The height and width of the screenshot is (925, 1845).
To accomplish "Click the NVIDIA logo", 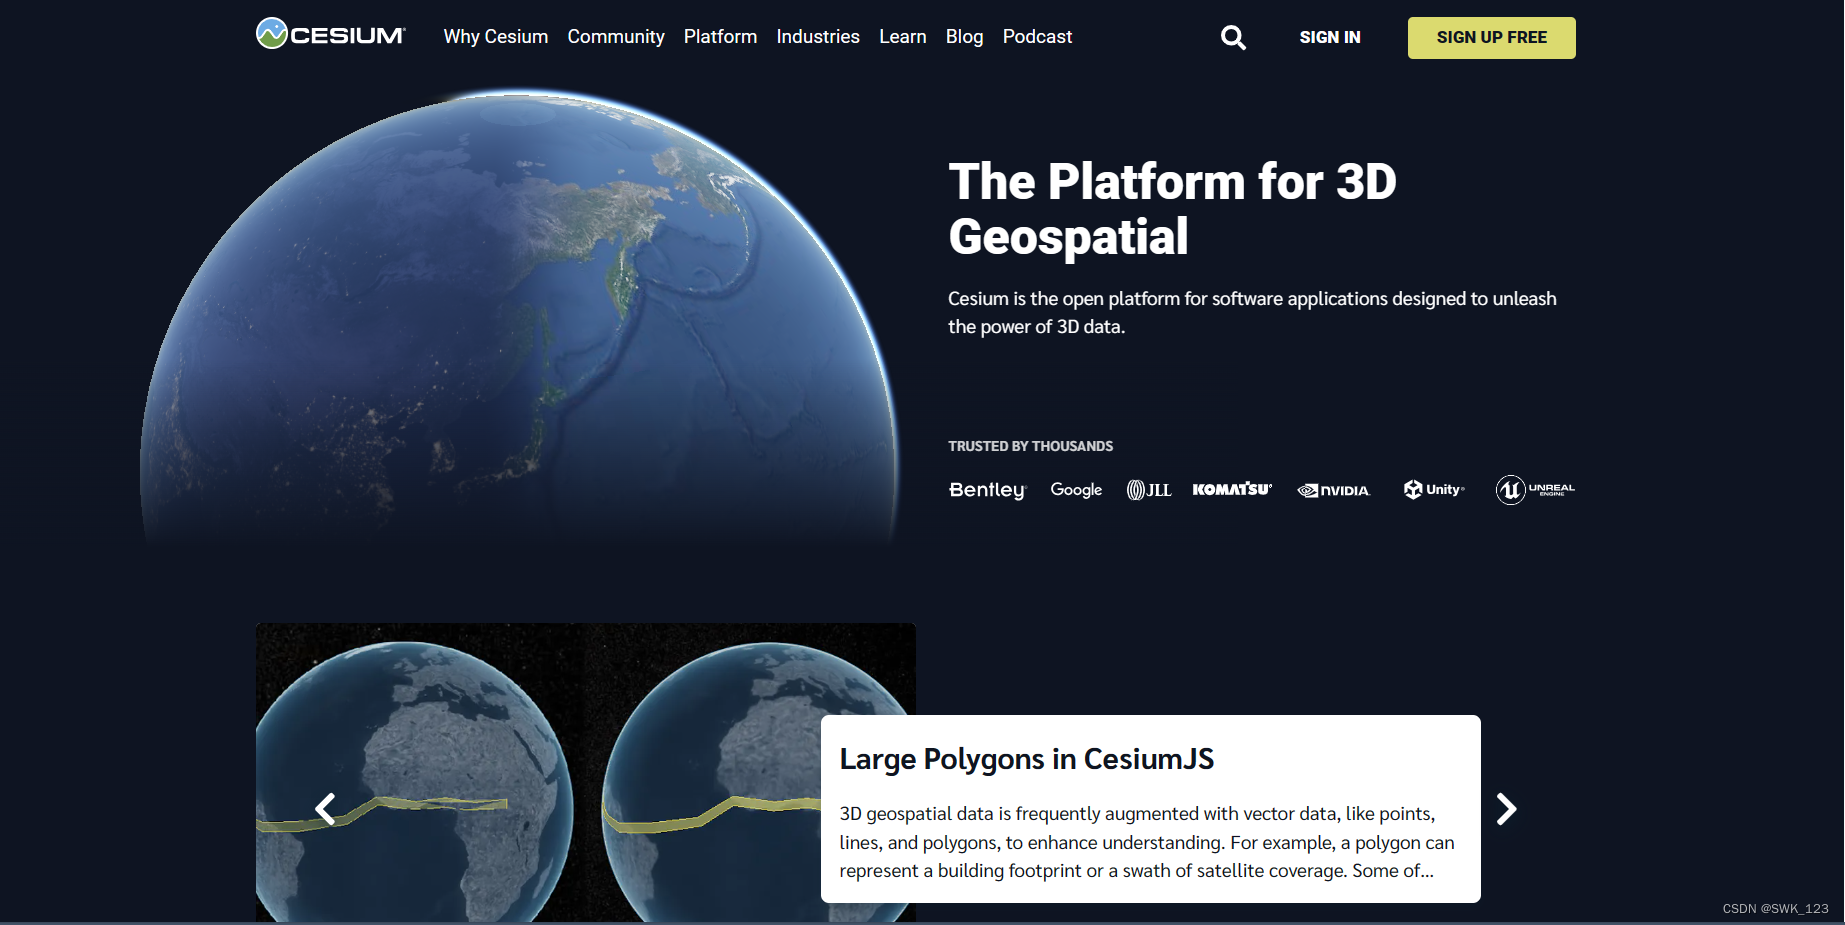I will 1334,490.
